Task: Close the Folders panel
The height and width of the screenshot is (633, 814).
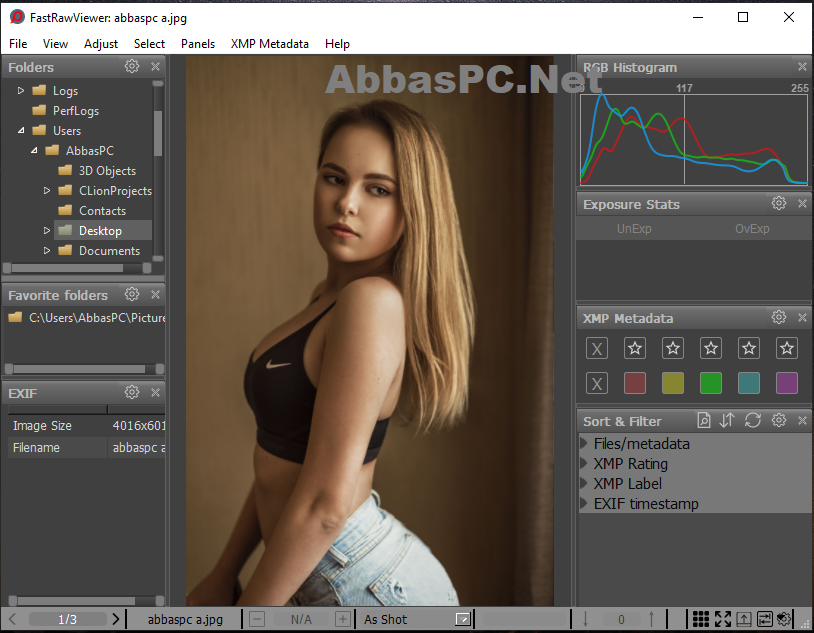Action: click(155, 66)
